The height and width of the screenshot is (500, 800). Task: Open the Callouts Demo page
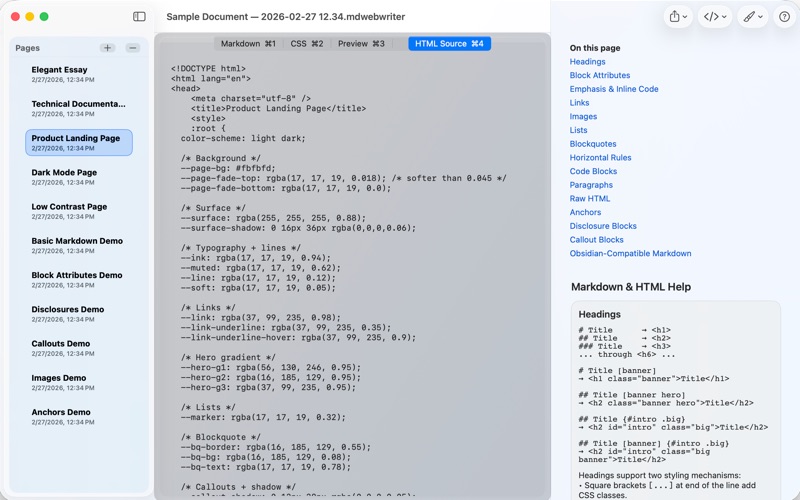[x=79, y=347]
